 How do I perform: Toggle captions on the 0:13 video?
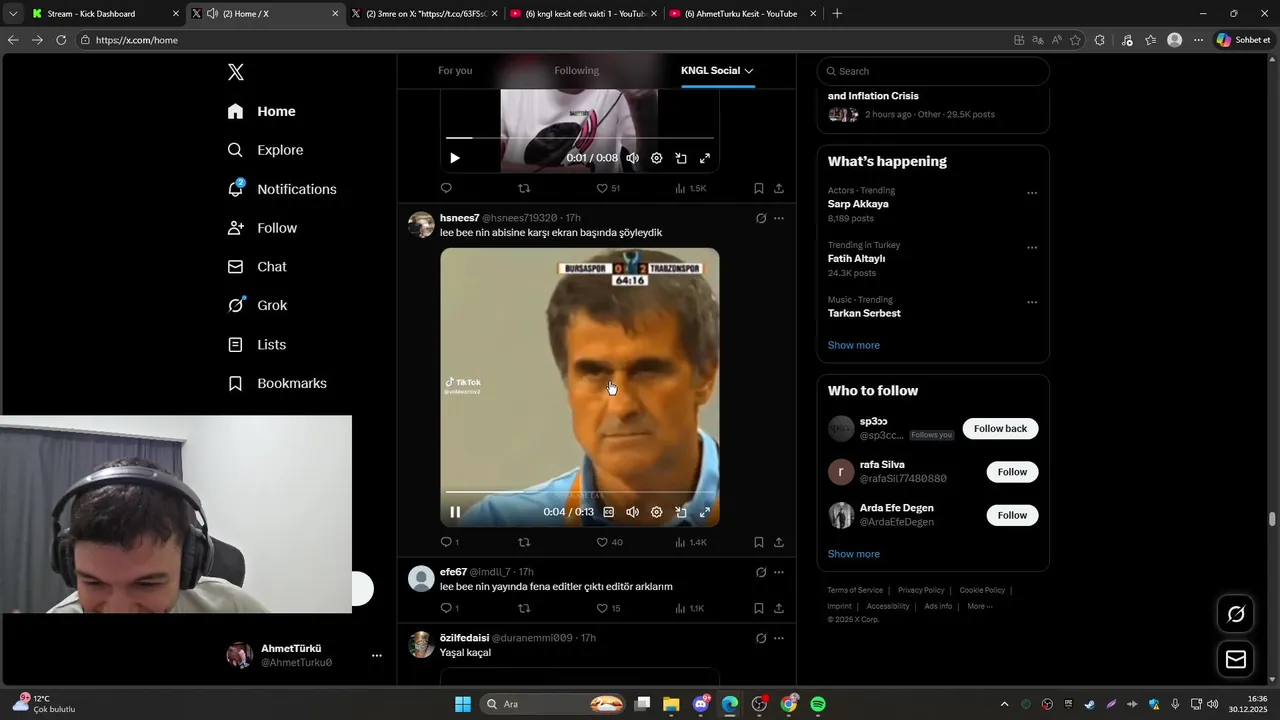(x=608, y=512)
